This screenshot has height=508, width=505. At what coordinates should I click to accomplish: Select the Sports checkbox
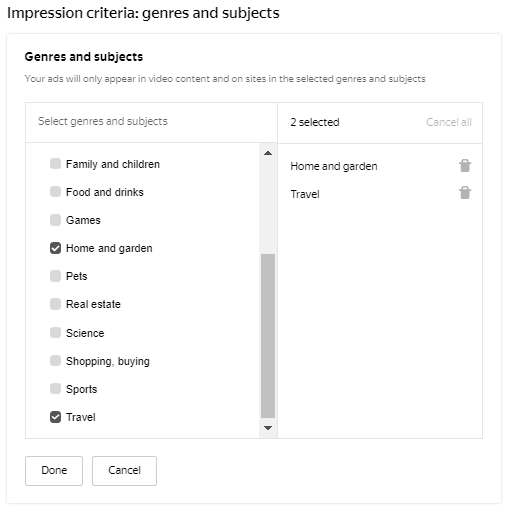tap(55, 388)
